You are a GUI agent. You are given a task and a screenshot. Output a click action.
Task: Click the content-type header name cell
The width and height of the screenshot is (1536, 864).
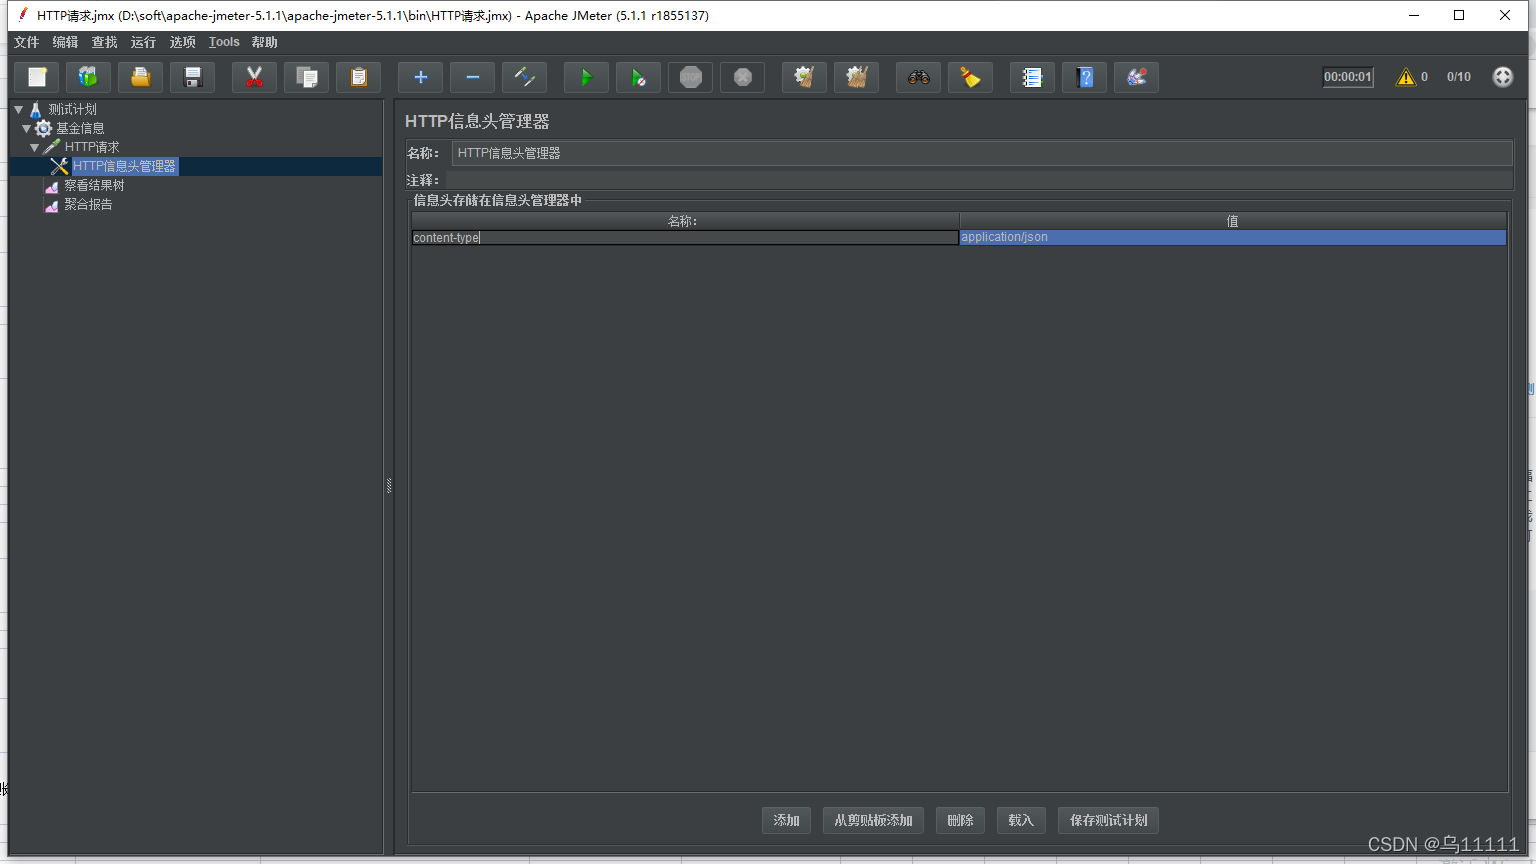(685, 237)
